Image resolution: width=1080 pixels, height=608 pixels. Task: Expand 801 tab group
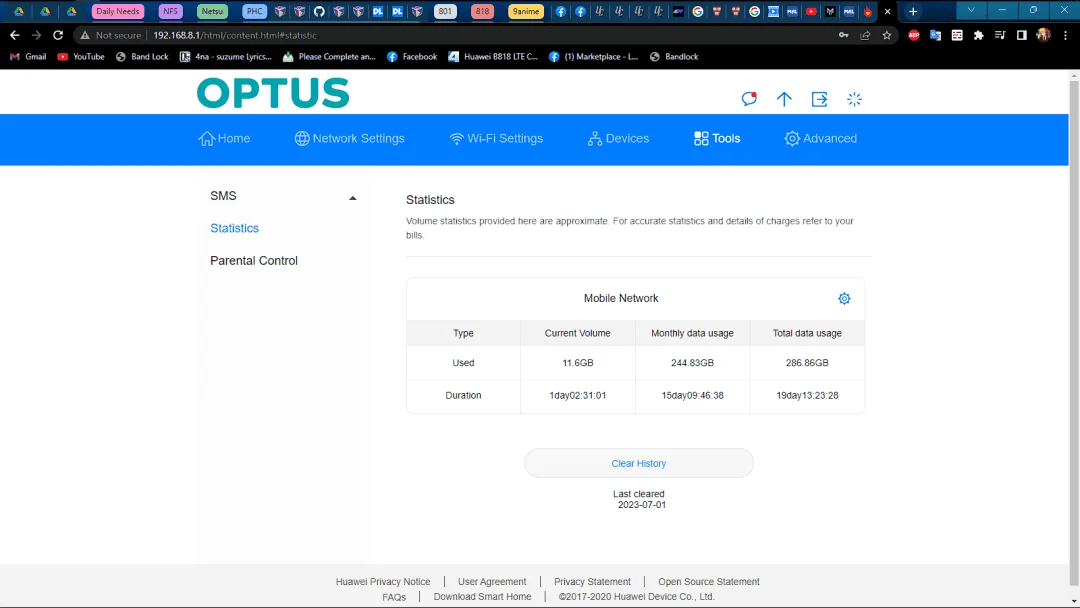click(x=445, y=11)
